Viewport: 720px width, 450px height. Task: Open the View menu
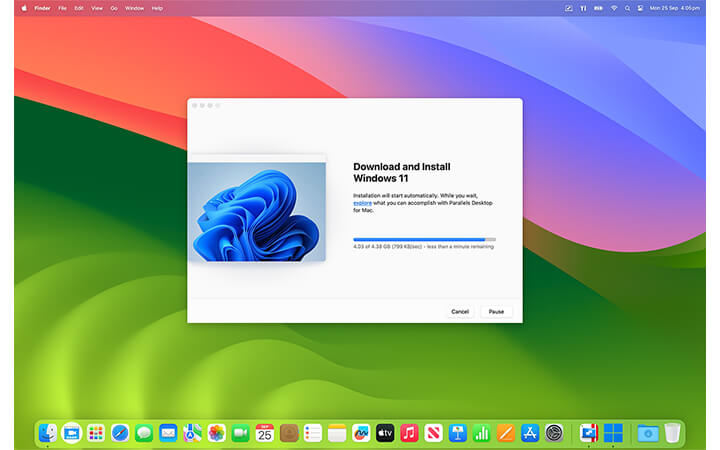click(97, 8)
